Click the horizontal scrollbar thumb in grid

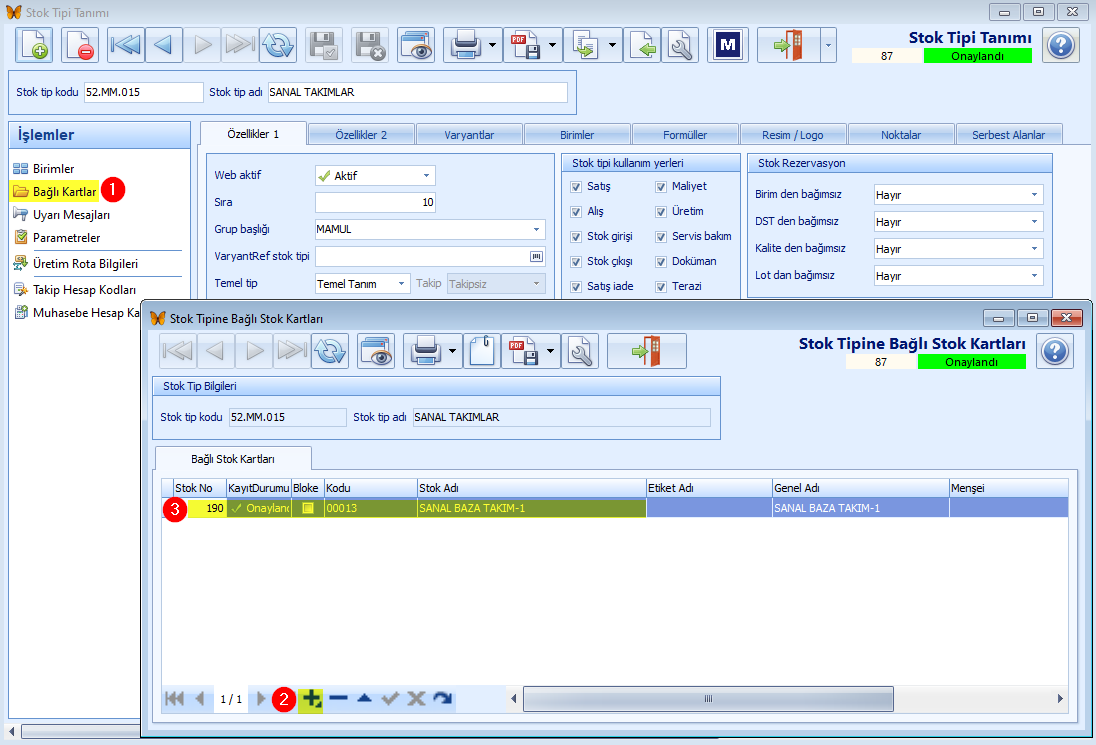tap(708, 698)
